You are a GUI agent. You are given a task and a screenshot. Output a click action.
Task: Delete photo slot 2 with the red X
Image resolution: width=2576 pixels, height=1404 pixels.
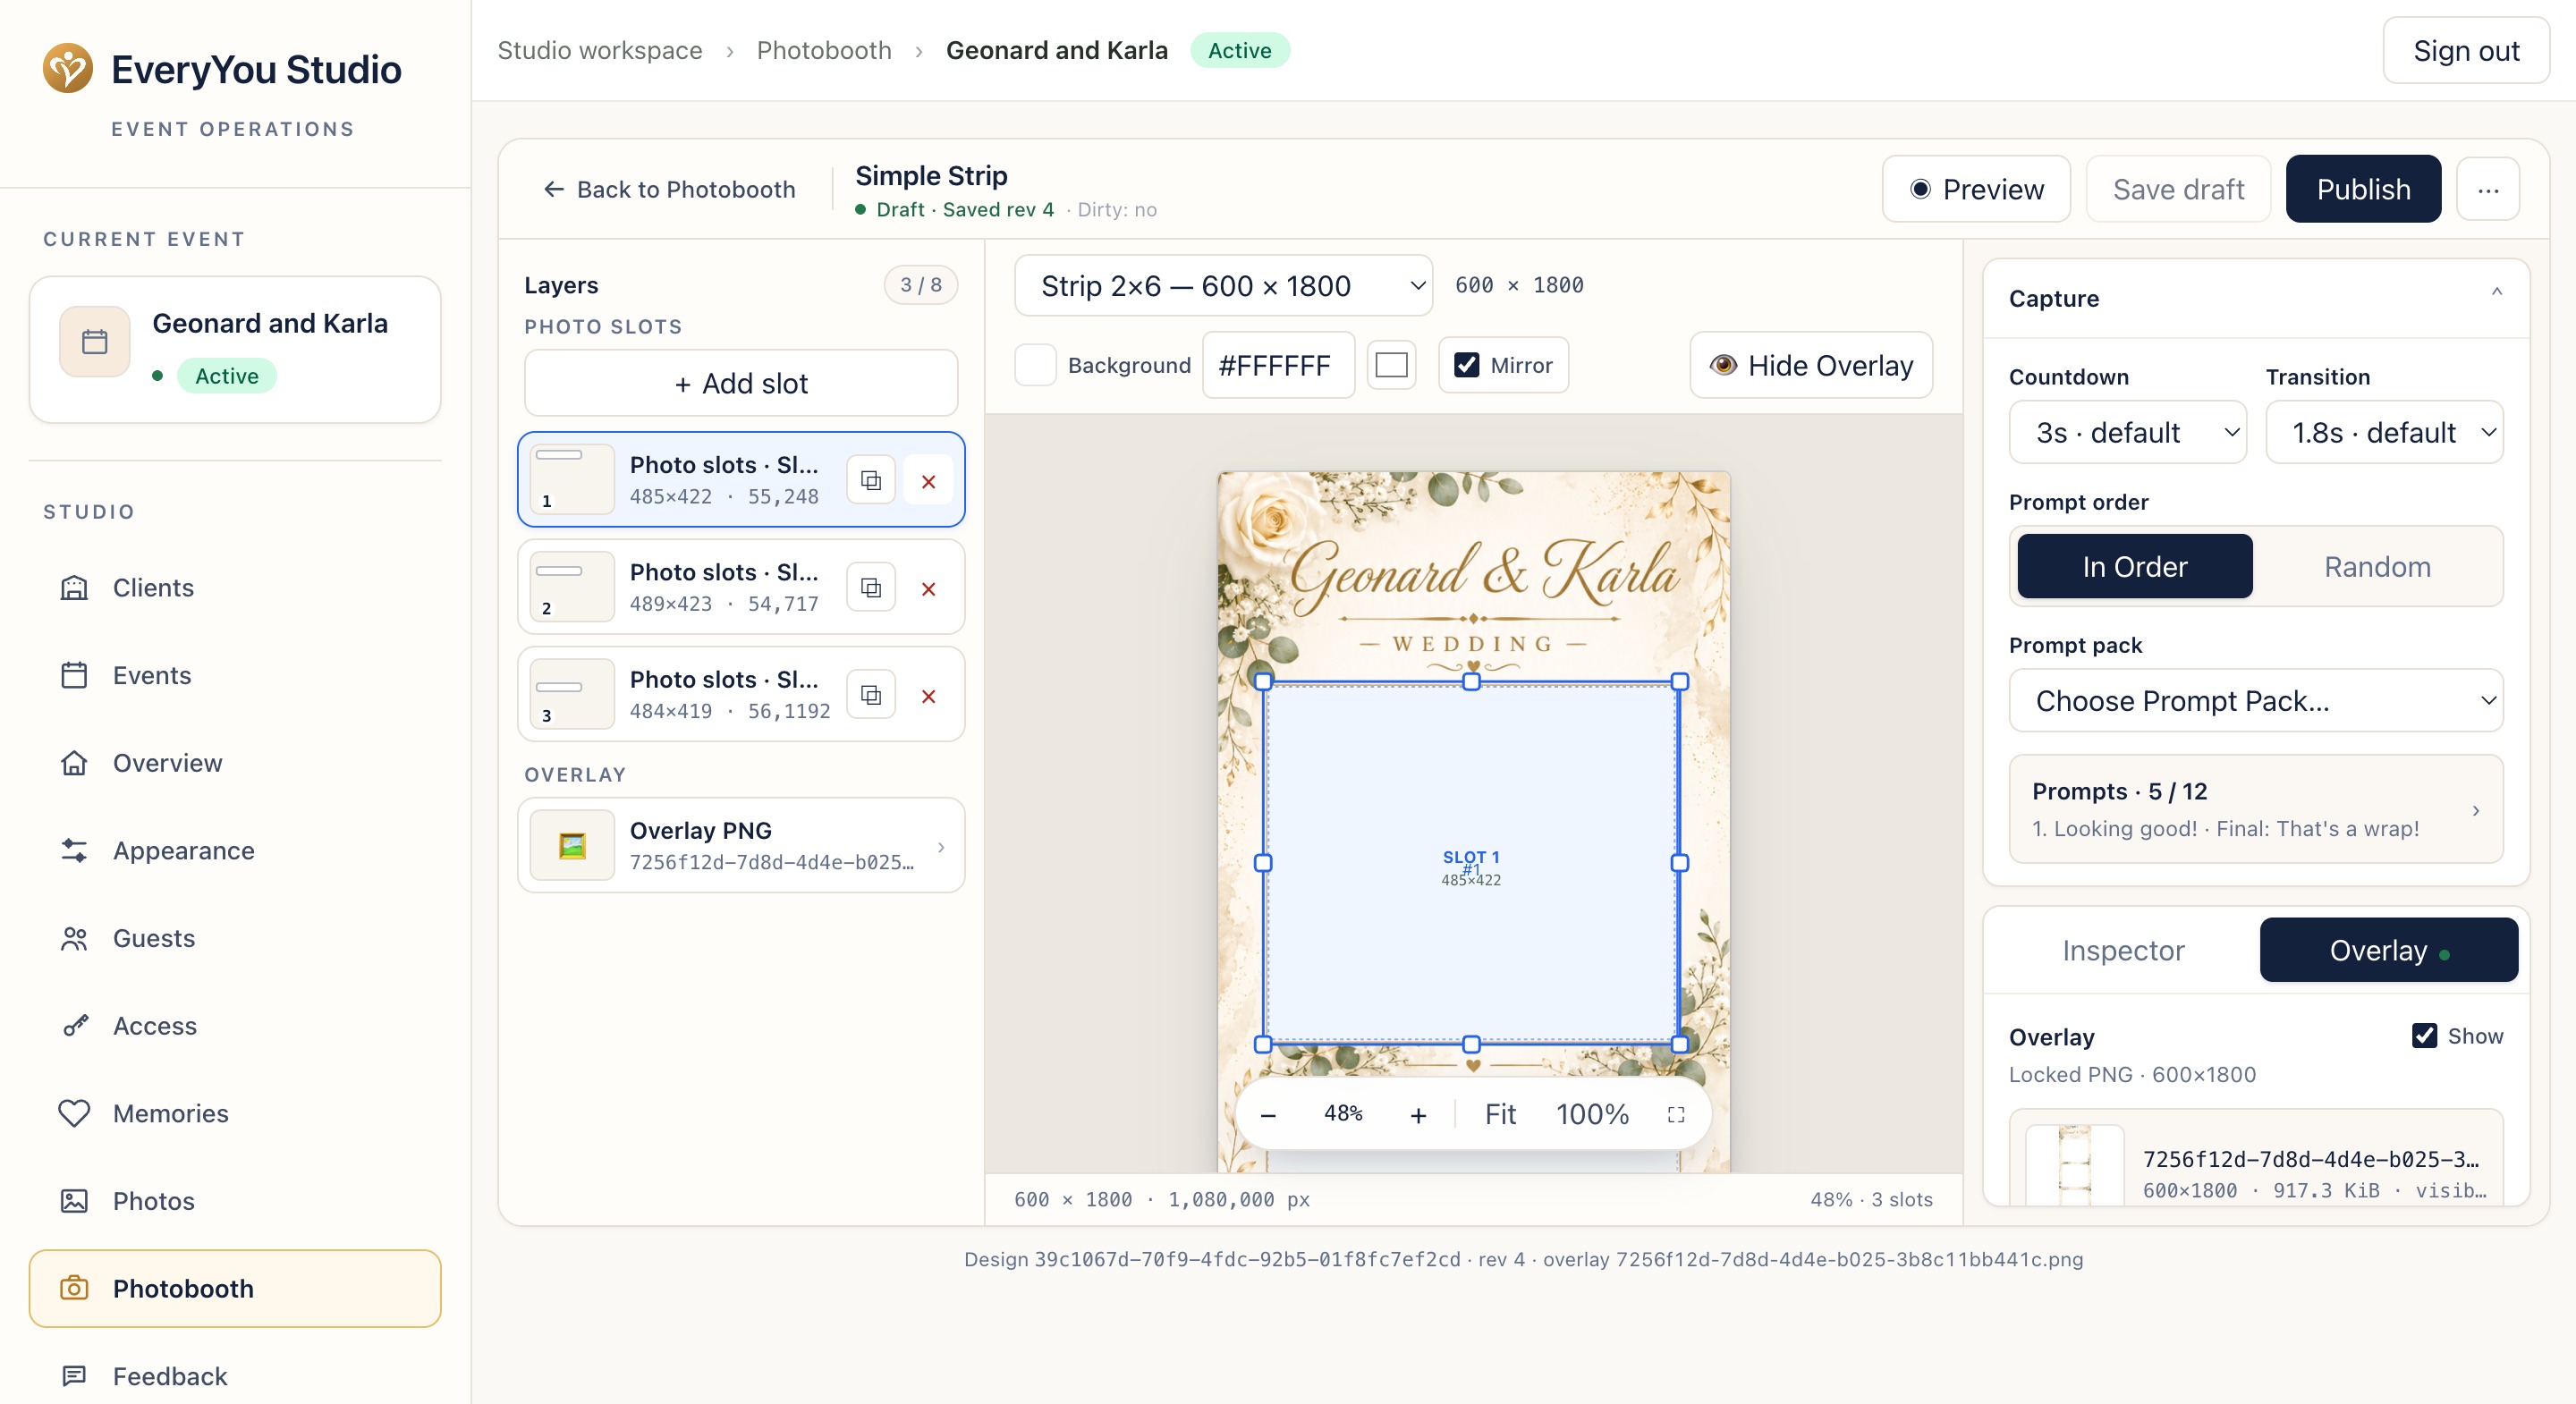coord(929,589)
